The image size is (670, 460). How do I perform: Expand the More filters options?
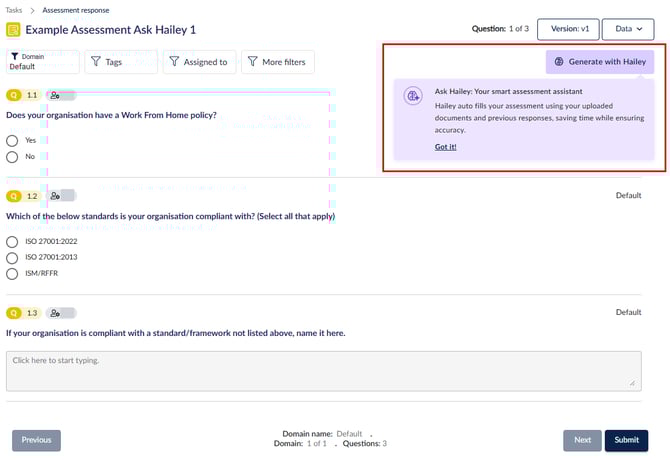[x=277, y=62]
